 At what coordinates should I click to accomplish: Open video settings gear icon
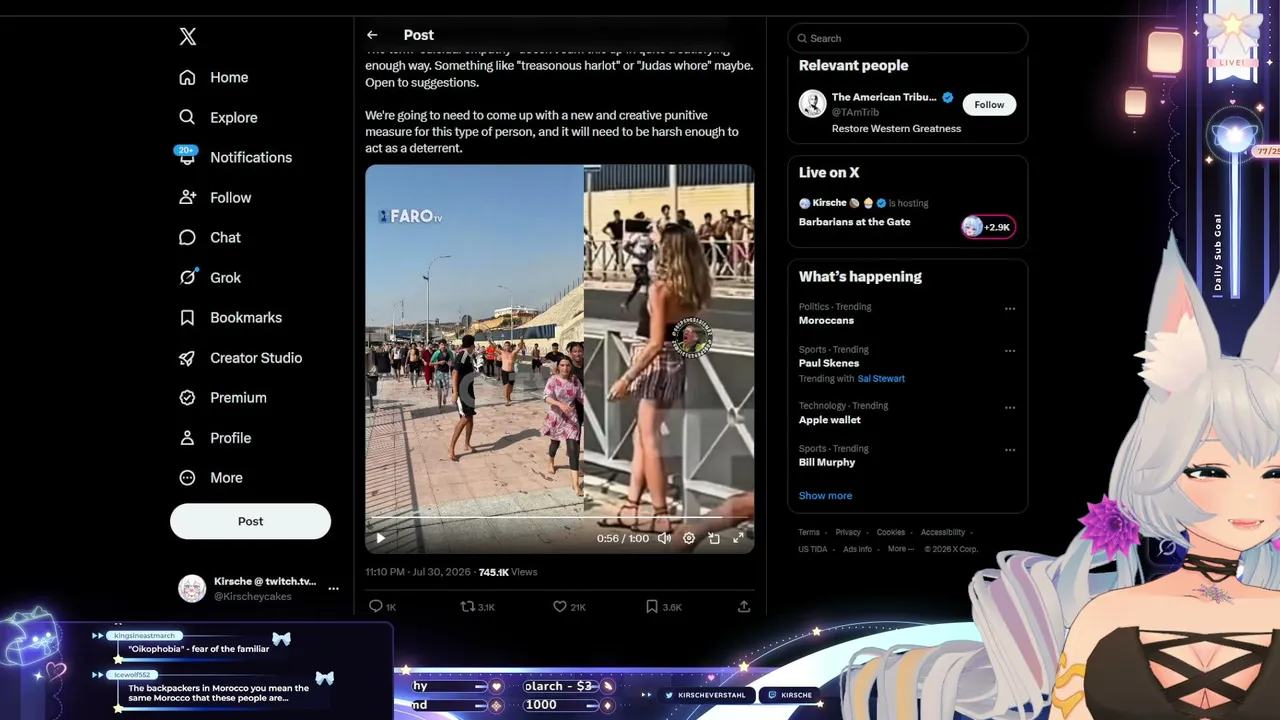(x=689, y=538)
